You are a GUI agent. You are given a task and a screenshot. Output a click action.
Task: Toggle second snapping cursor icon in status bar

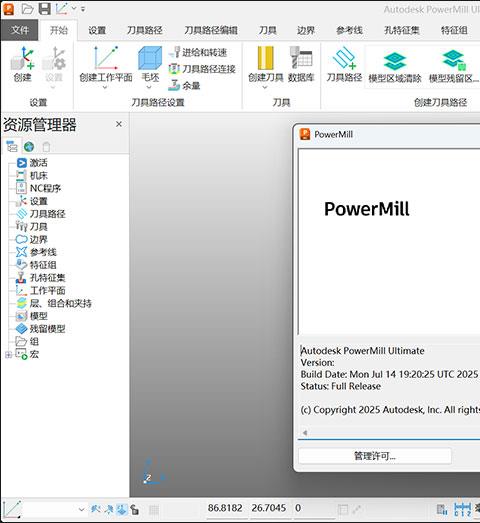coord(109,509)
